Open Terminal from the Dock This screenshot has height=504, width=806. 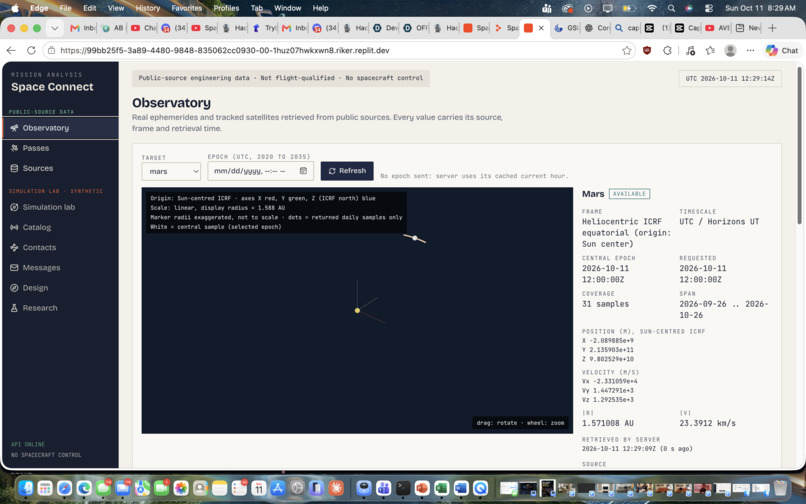click(x=403, y=488)
